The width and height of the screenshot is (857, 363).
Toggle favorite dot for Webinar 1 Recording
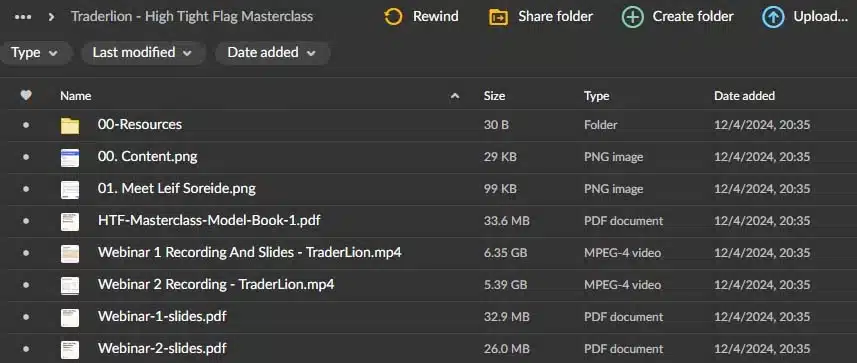click(x=26, y=253)
